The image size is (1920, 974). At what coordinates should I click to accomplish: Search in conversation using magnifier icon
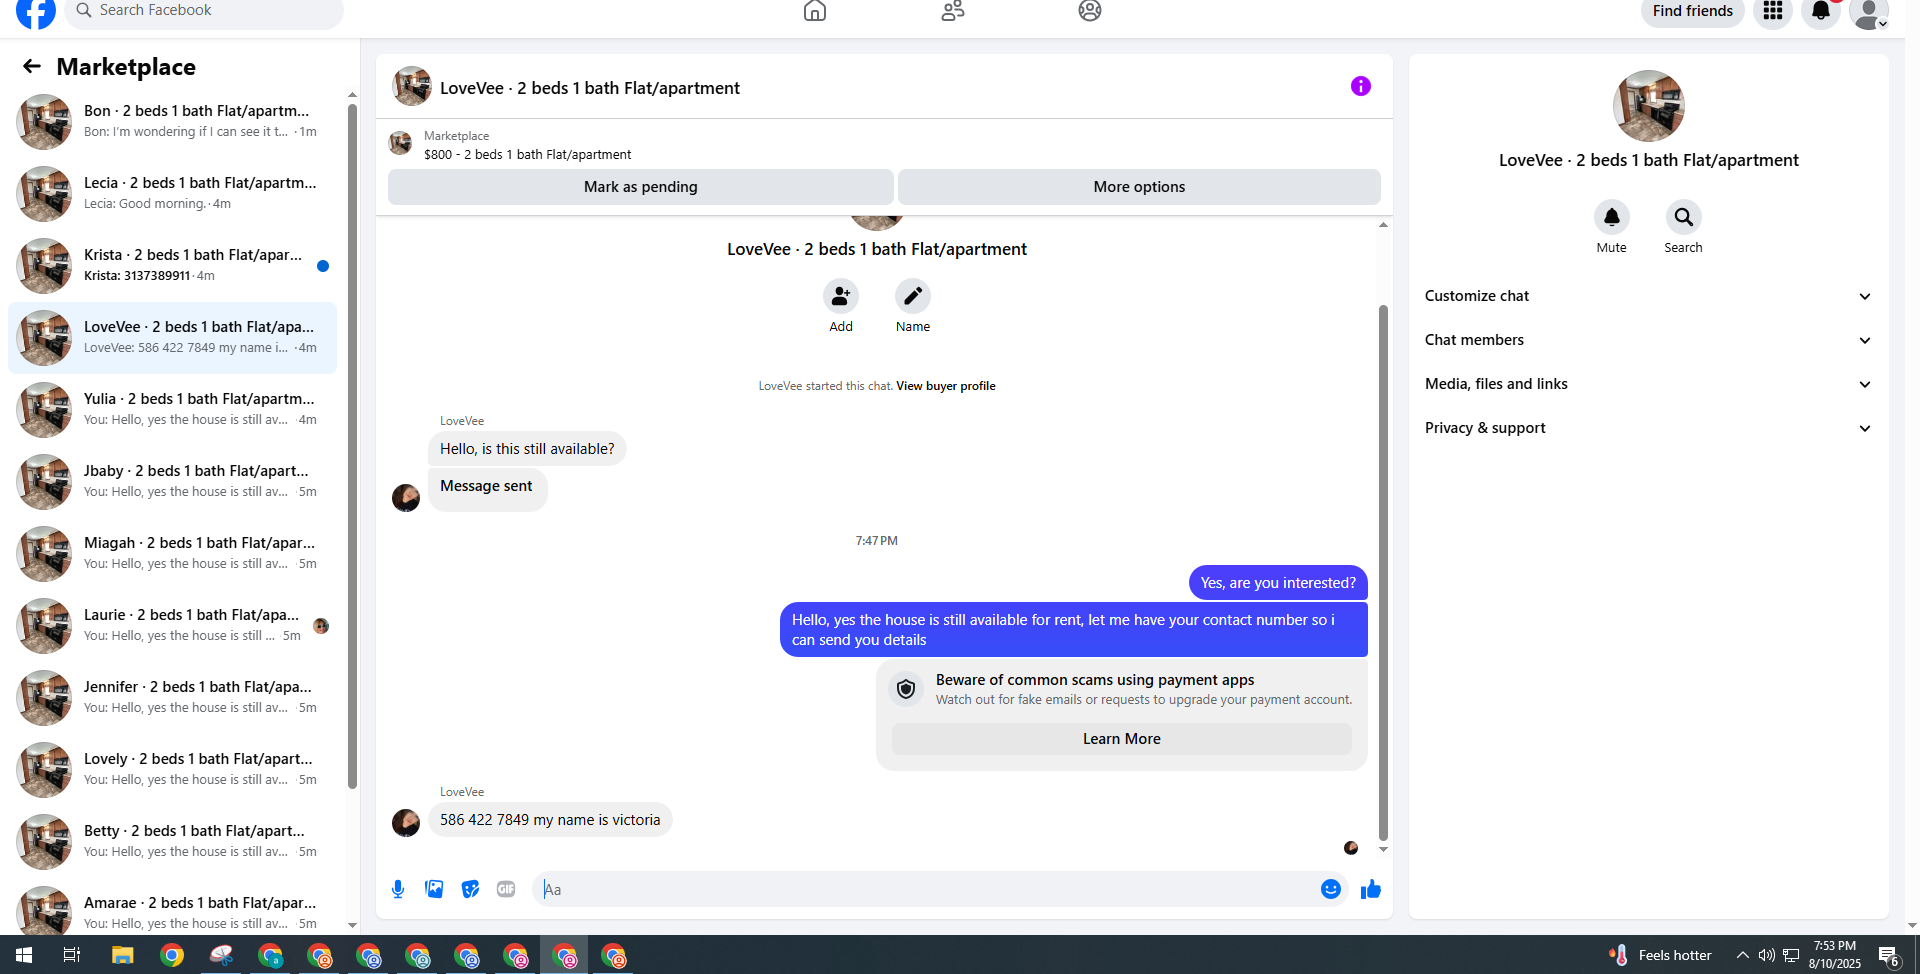1684,217
